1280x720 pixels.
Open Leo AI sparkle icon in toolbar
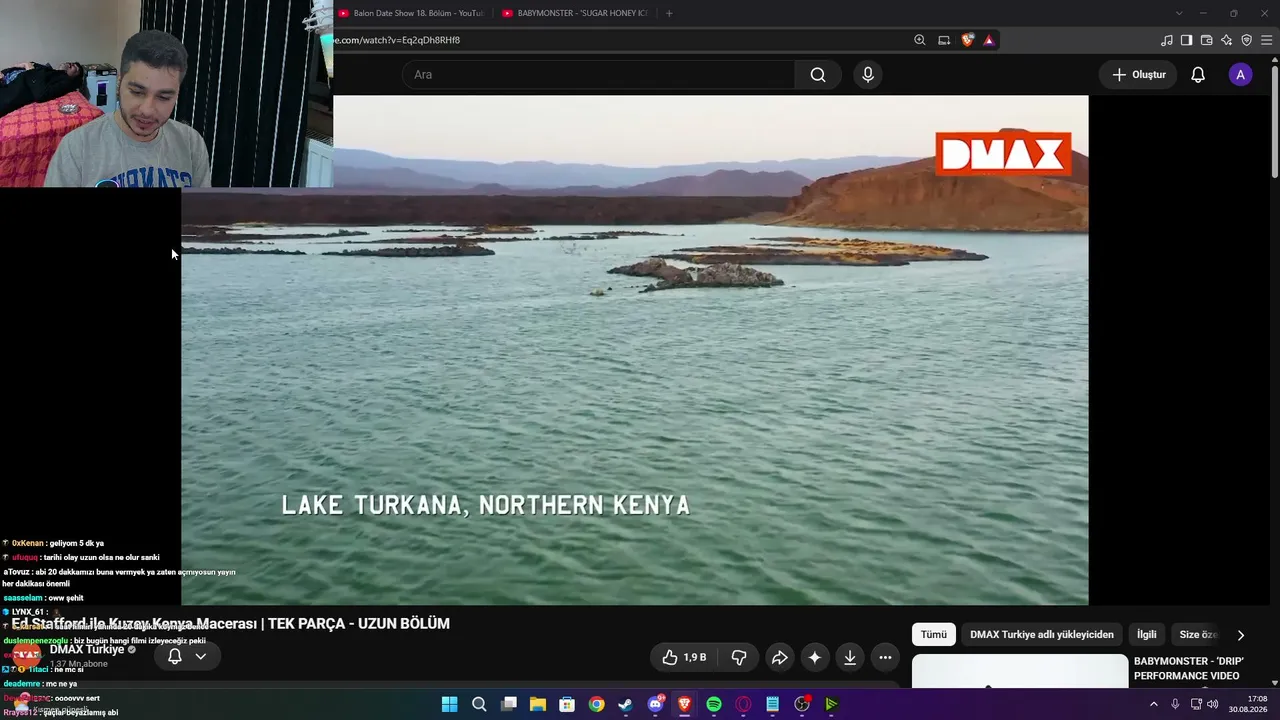1227,40
